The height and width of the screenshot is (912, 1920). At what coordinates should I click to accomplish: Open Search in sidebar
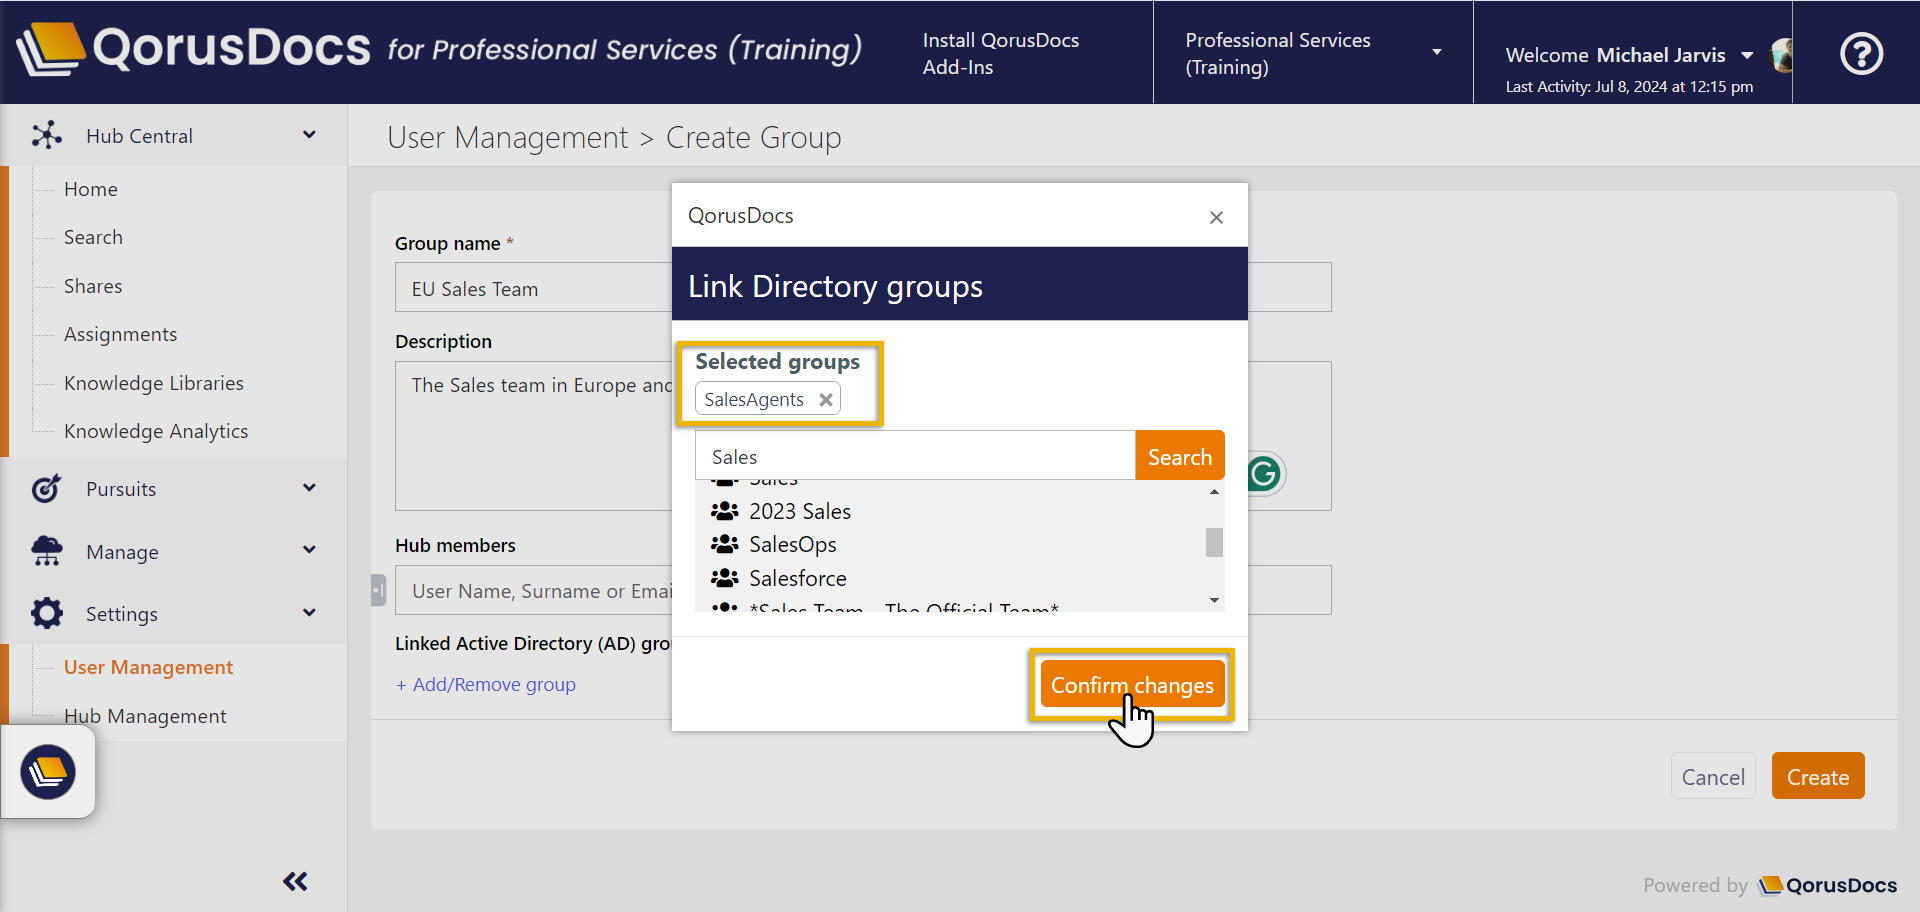pos(93,237)
